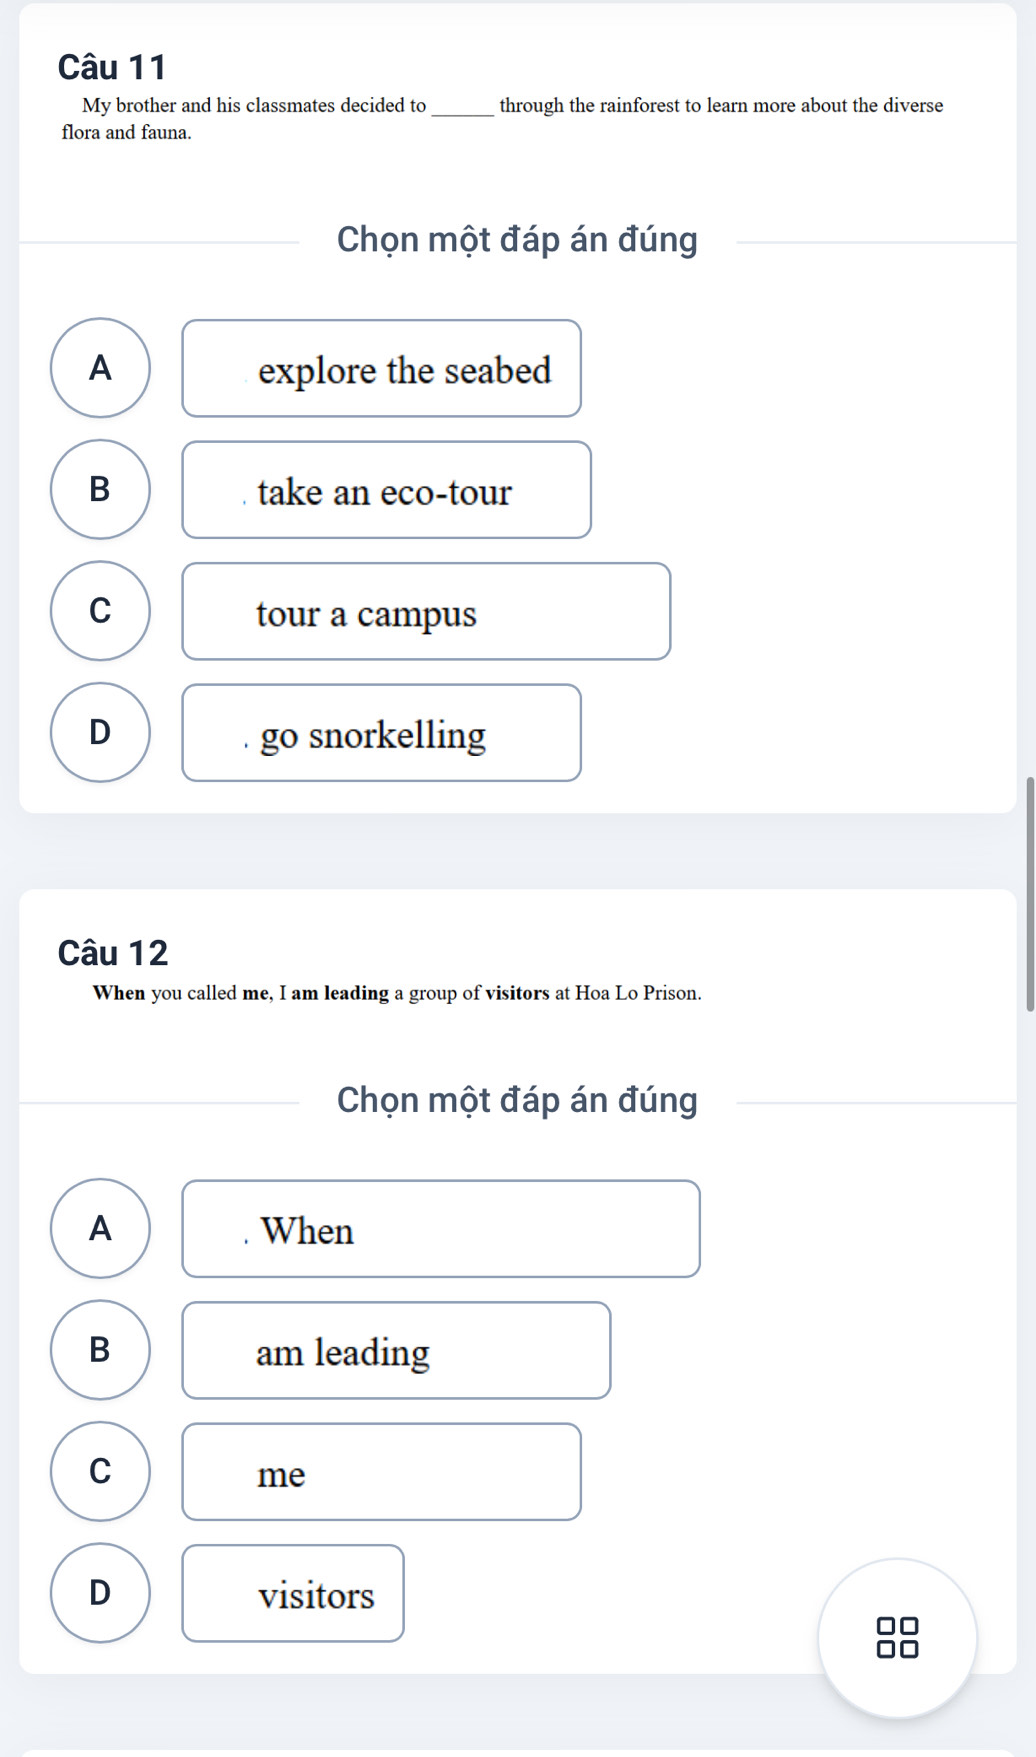Screen dimensions: 1036x1757
Task: Select circle B for Câu 11
Action: pyautogui.click(x=100, y=489)
